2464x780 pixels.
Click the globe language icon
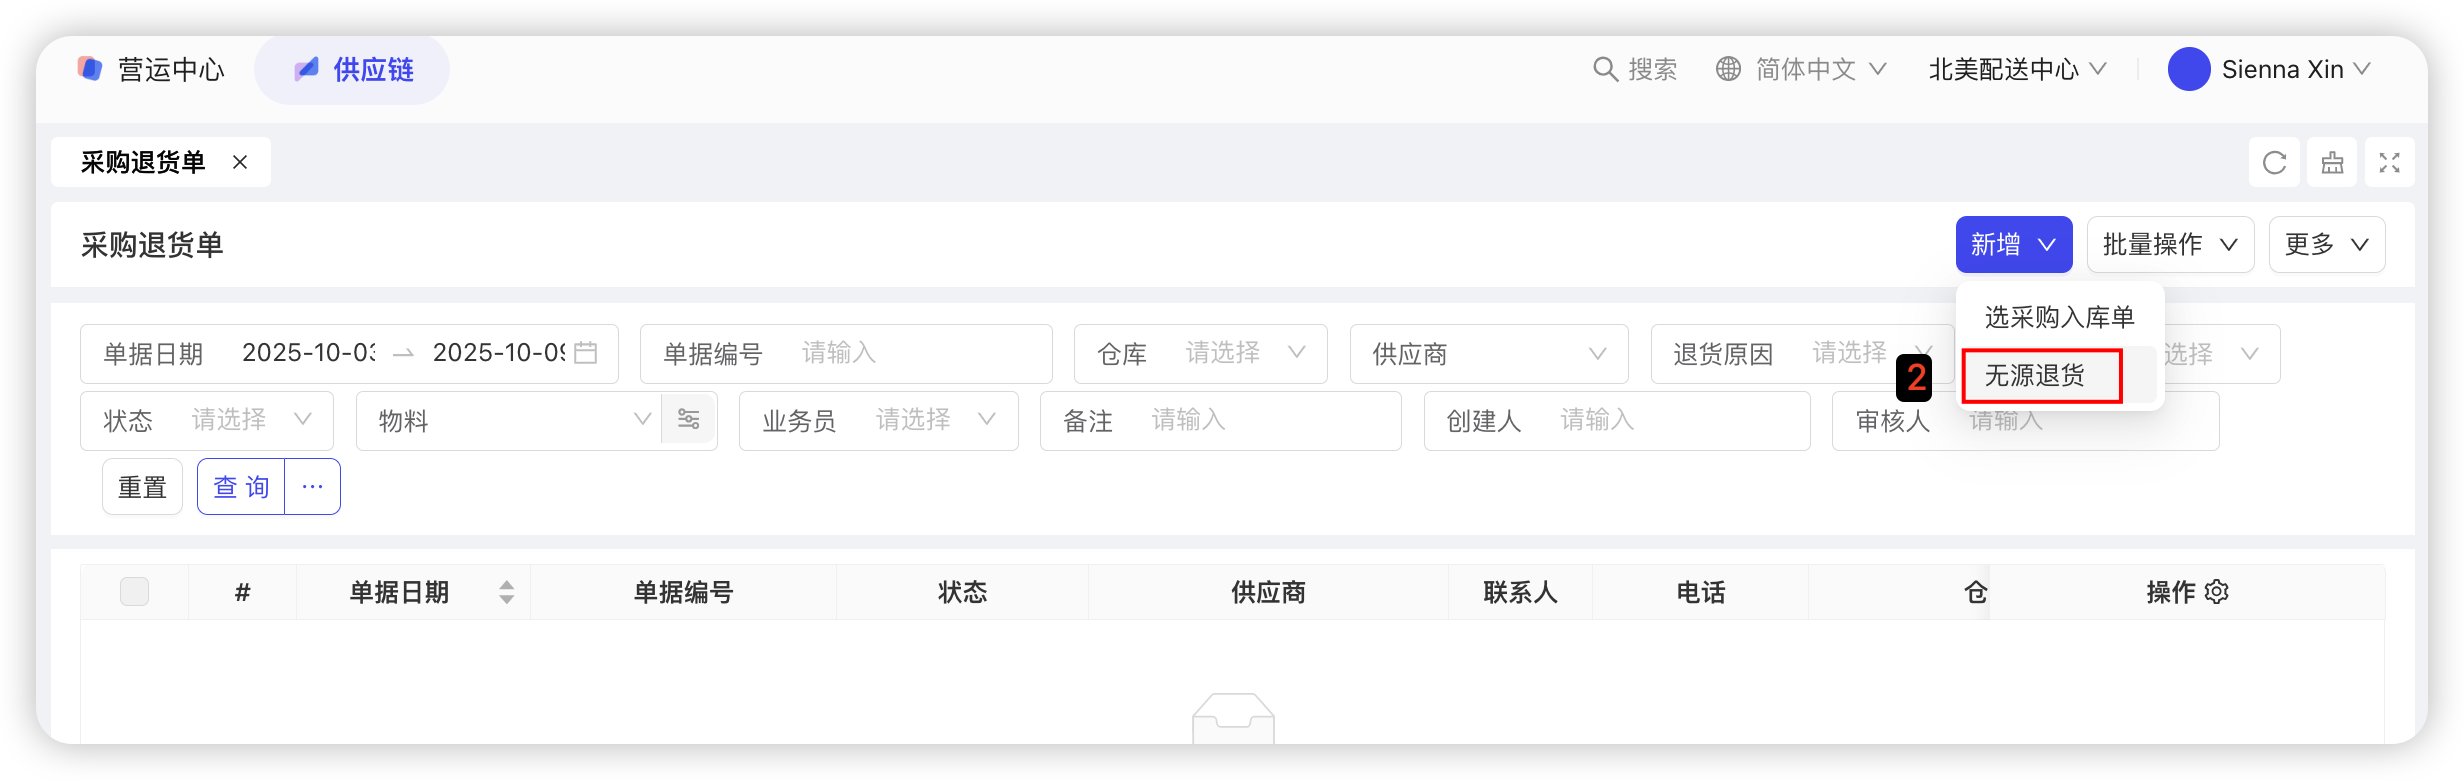1728,69
